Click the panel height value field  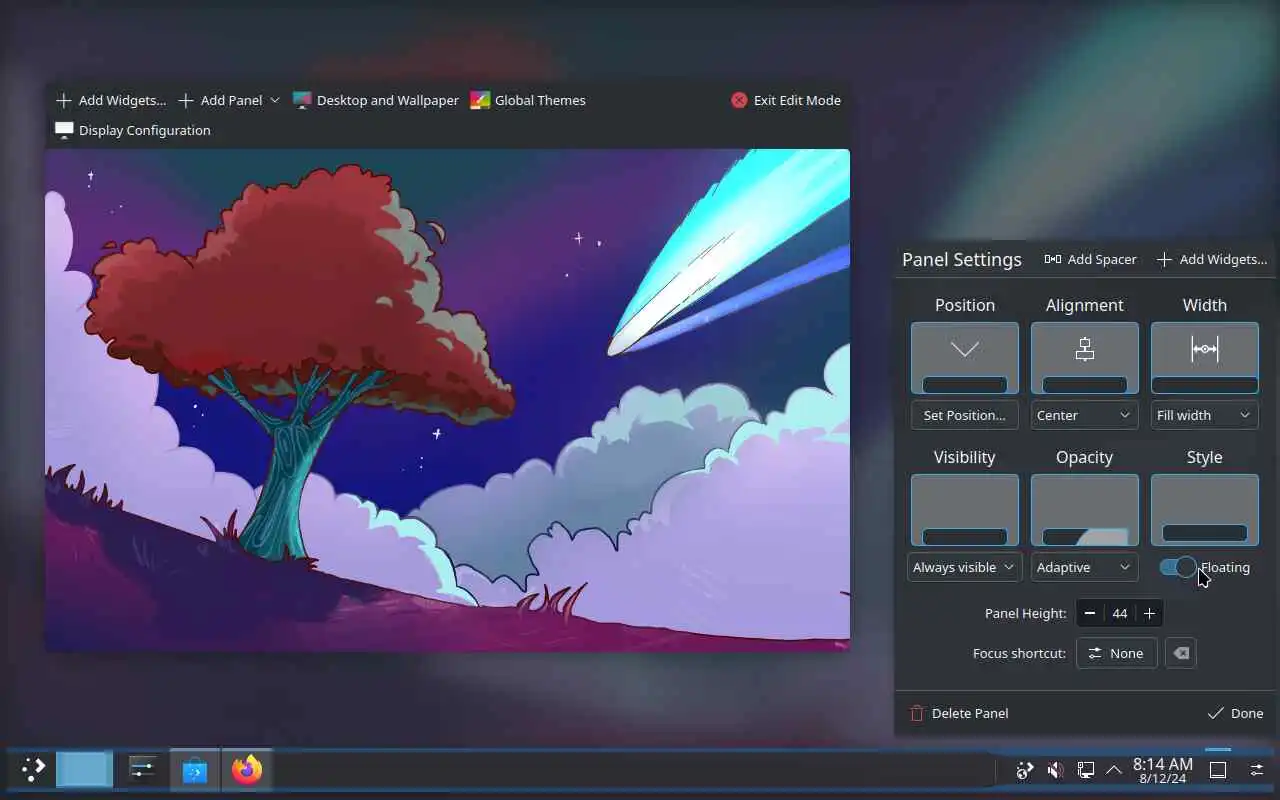pyautogui.click(x=1120, y=613)
